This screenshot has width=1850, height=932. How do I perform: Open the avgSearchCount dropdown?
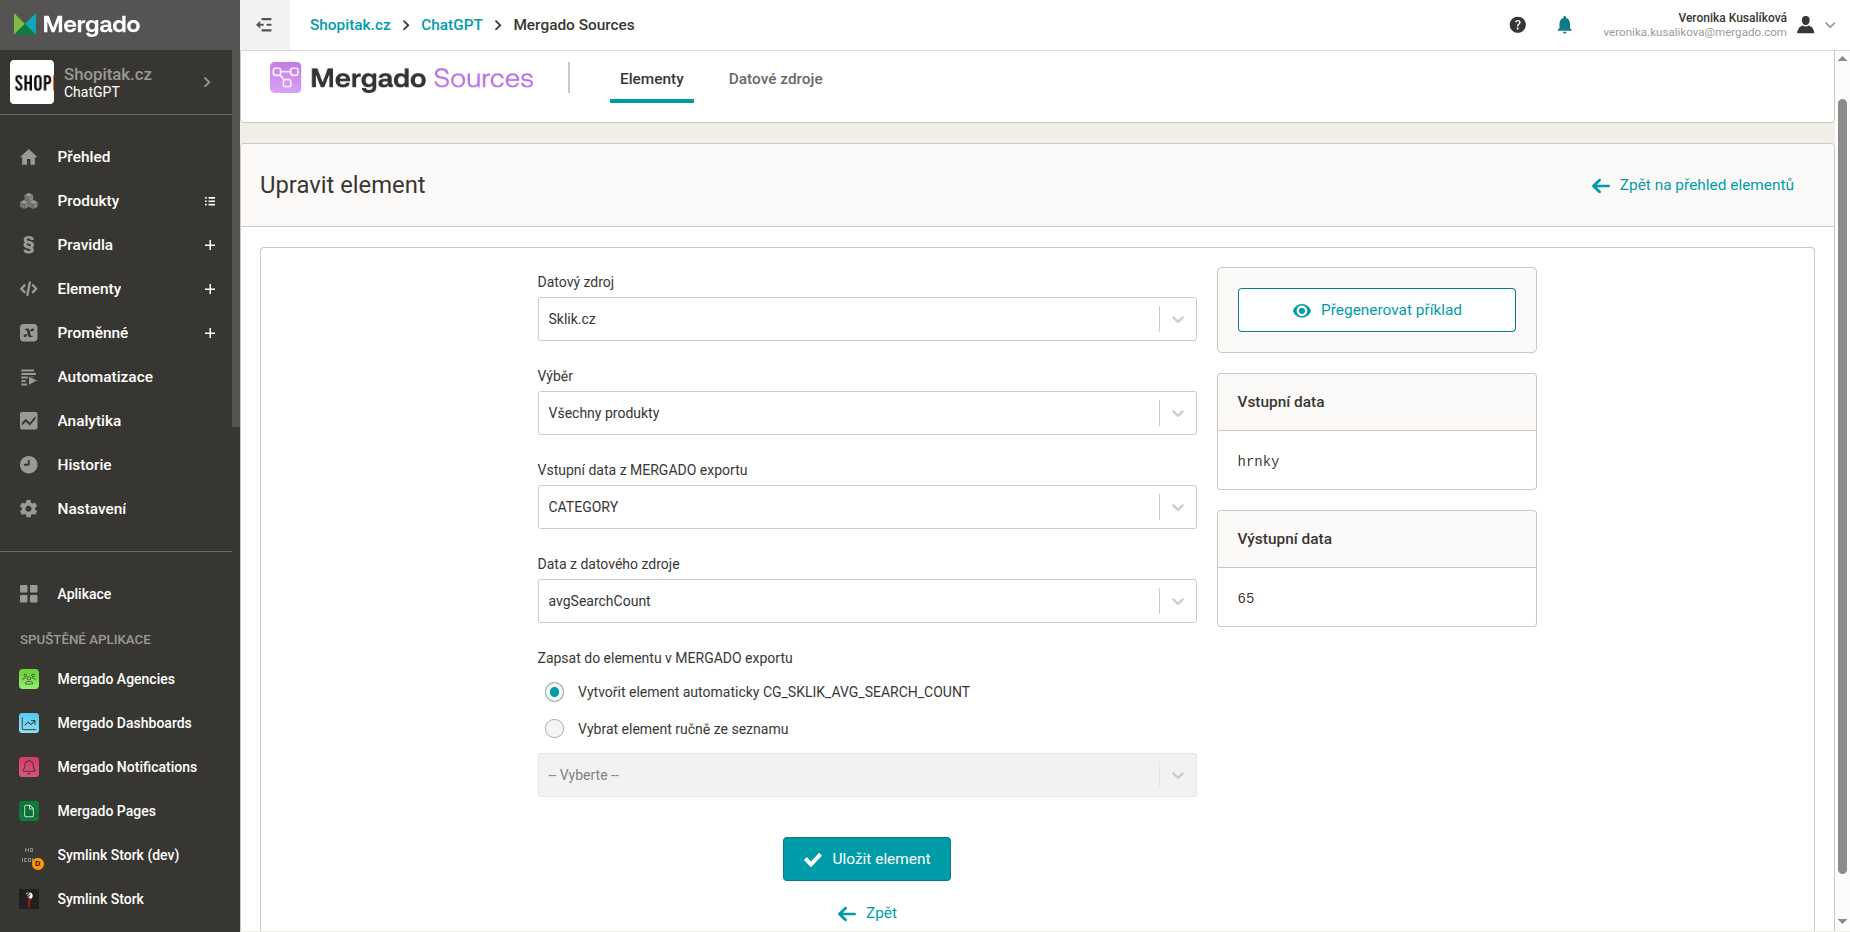[x=867, y=601]
